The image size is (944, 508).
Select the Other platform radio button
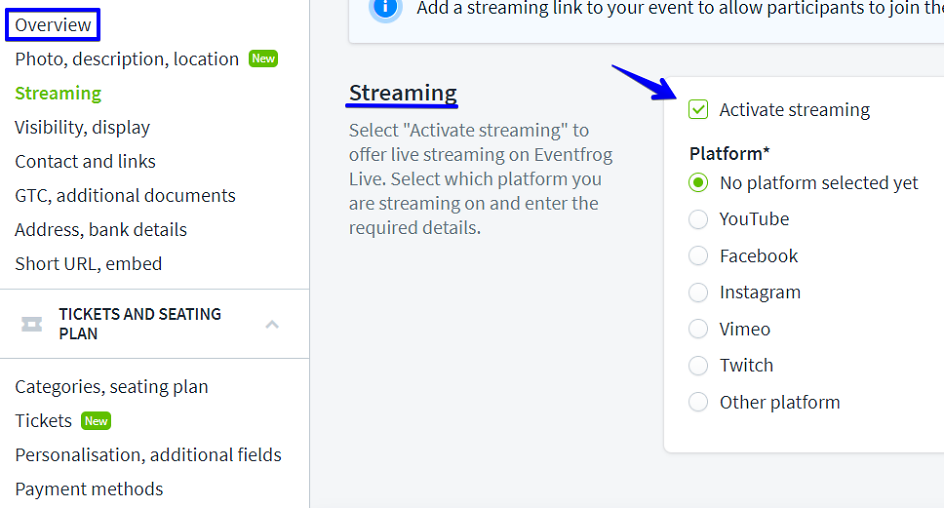(x=698, y=403)
